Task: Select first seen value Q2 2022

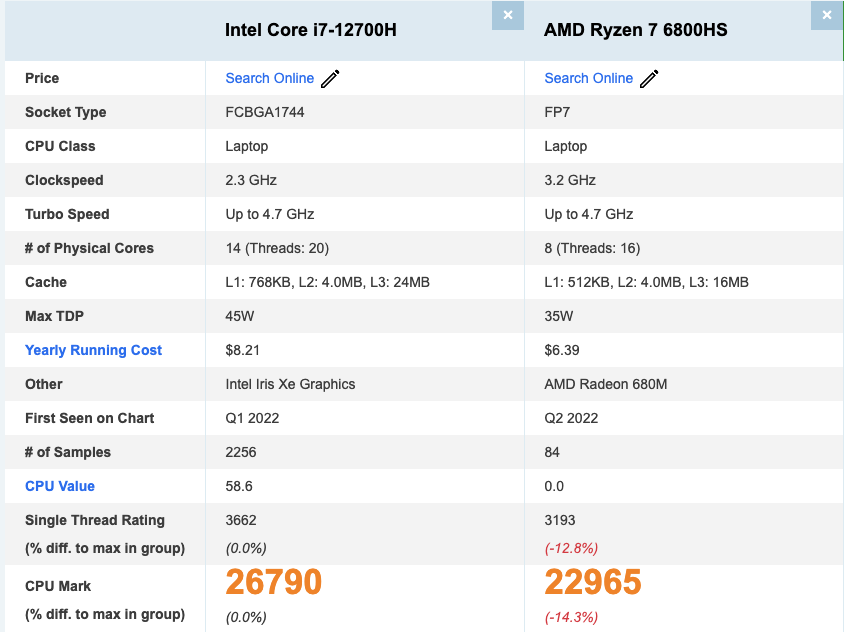Action: tap(571, 418)
